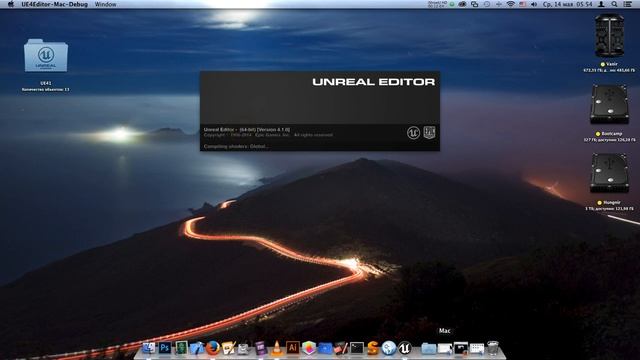Screen dimensions: 640x360
Task: Open Terminal from the Dock
Action: (356, 348)
